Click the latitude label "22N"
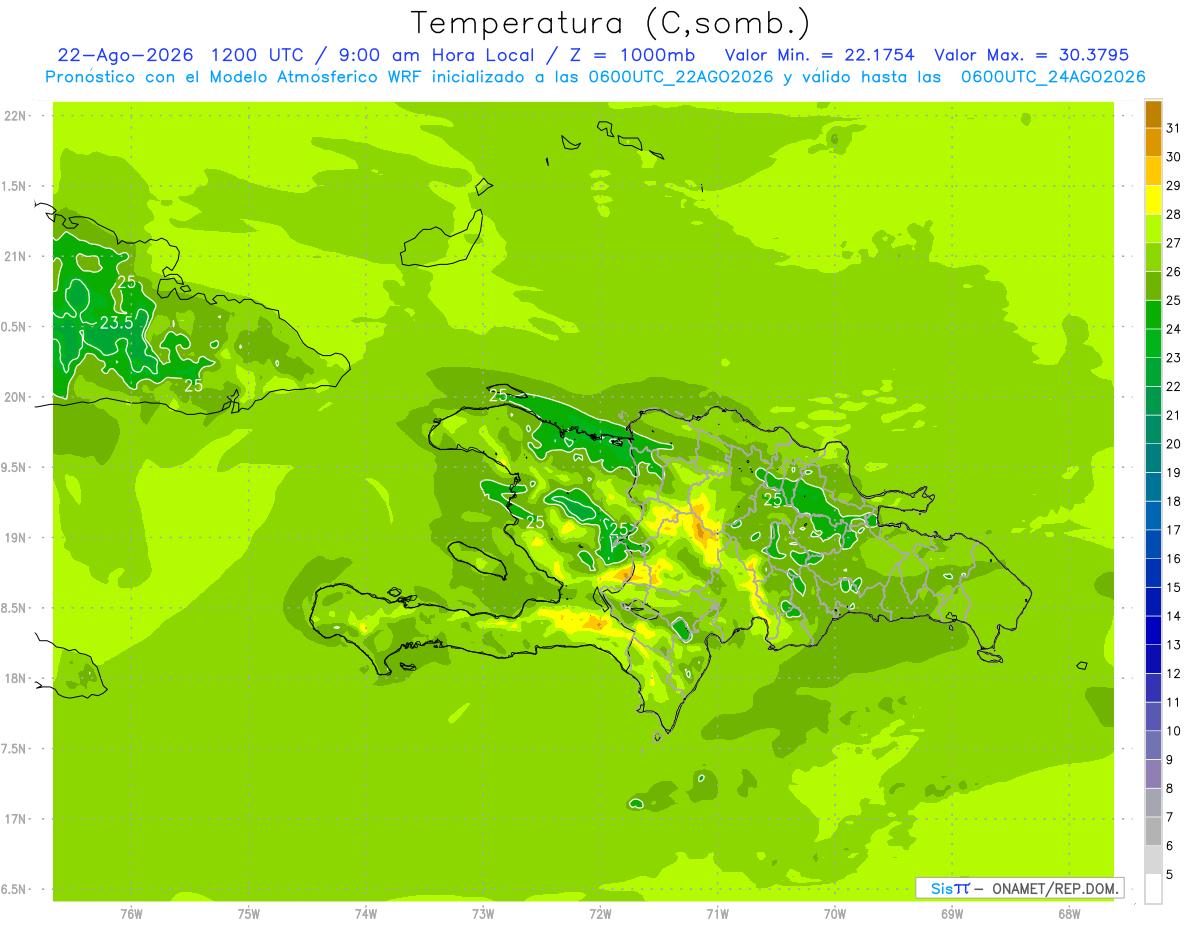1200x927 pixels. [x=17, y=116]
